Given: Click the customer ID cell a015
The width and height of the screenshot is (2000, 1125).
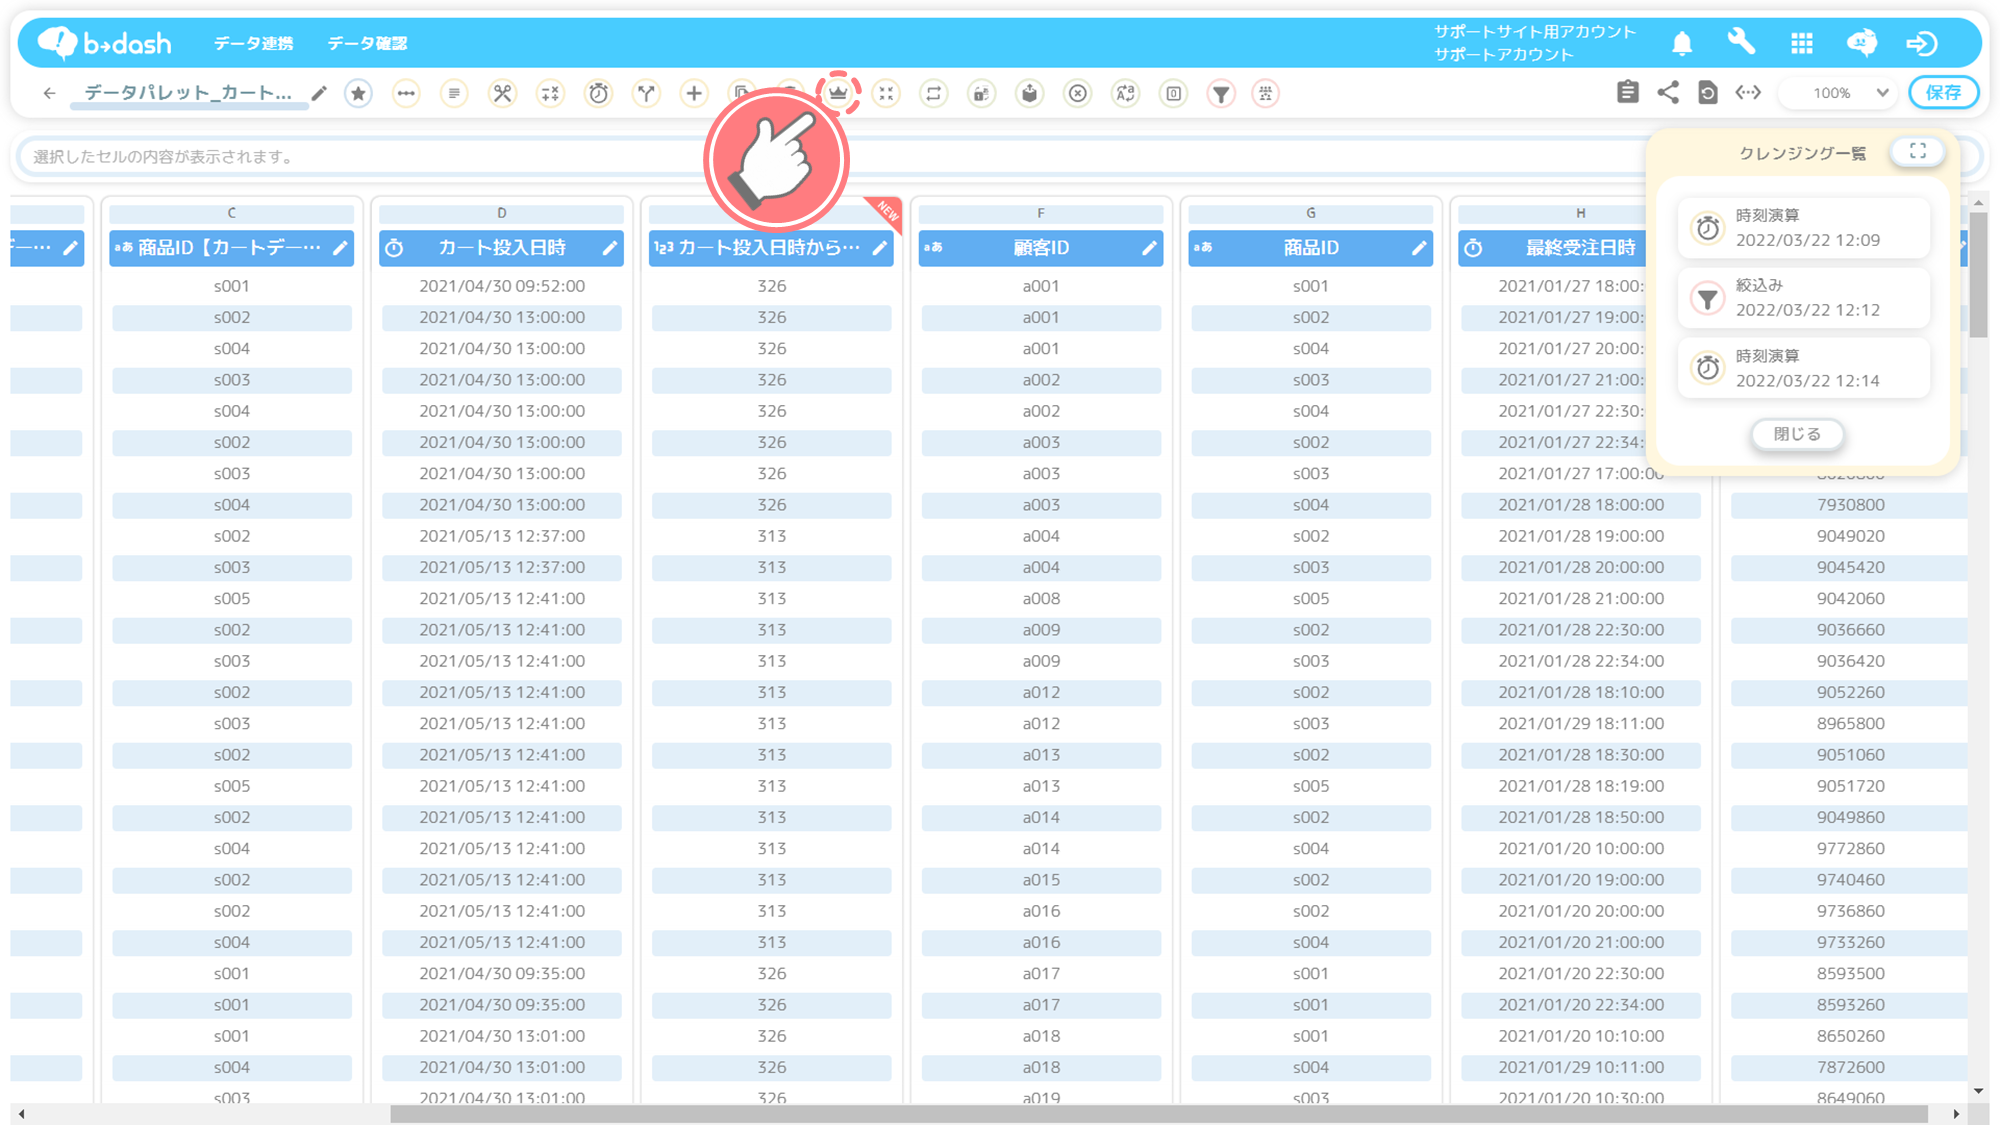Looking at the screenshot, I should click(1041, 880).
